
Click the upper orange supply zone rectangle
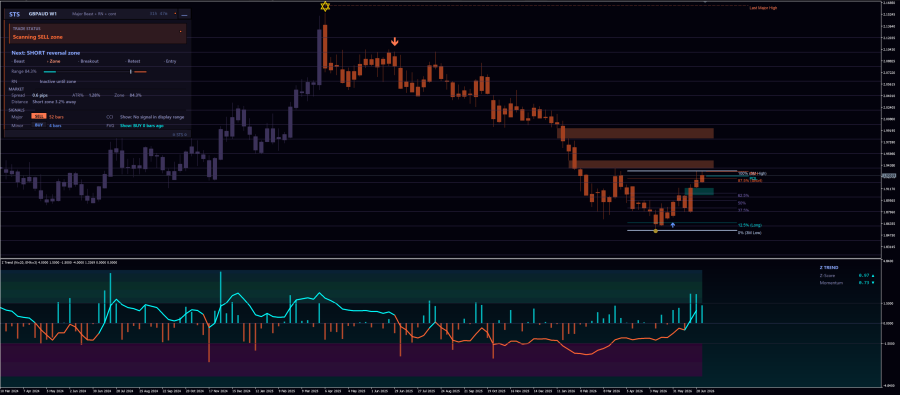(635, 133)
